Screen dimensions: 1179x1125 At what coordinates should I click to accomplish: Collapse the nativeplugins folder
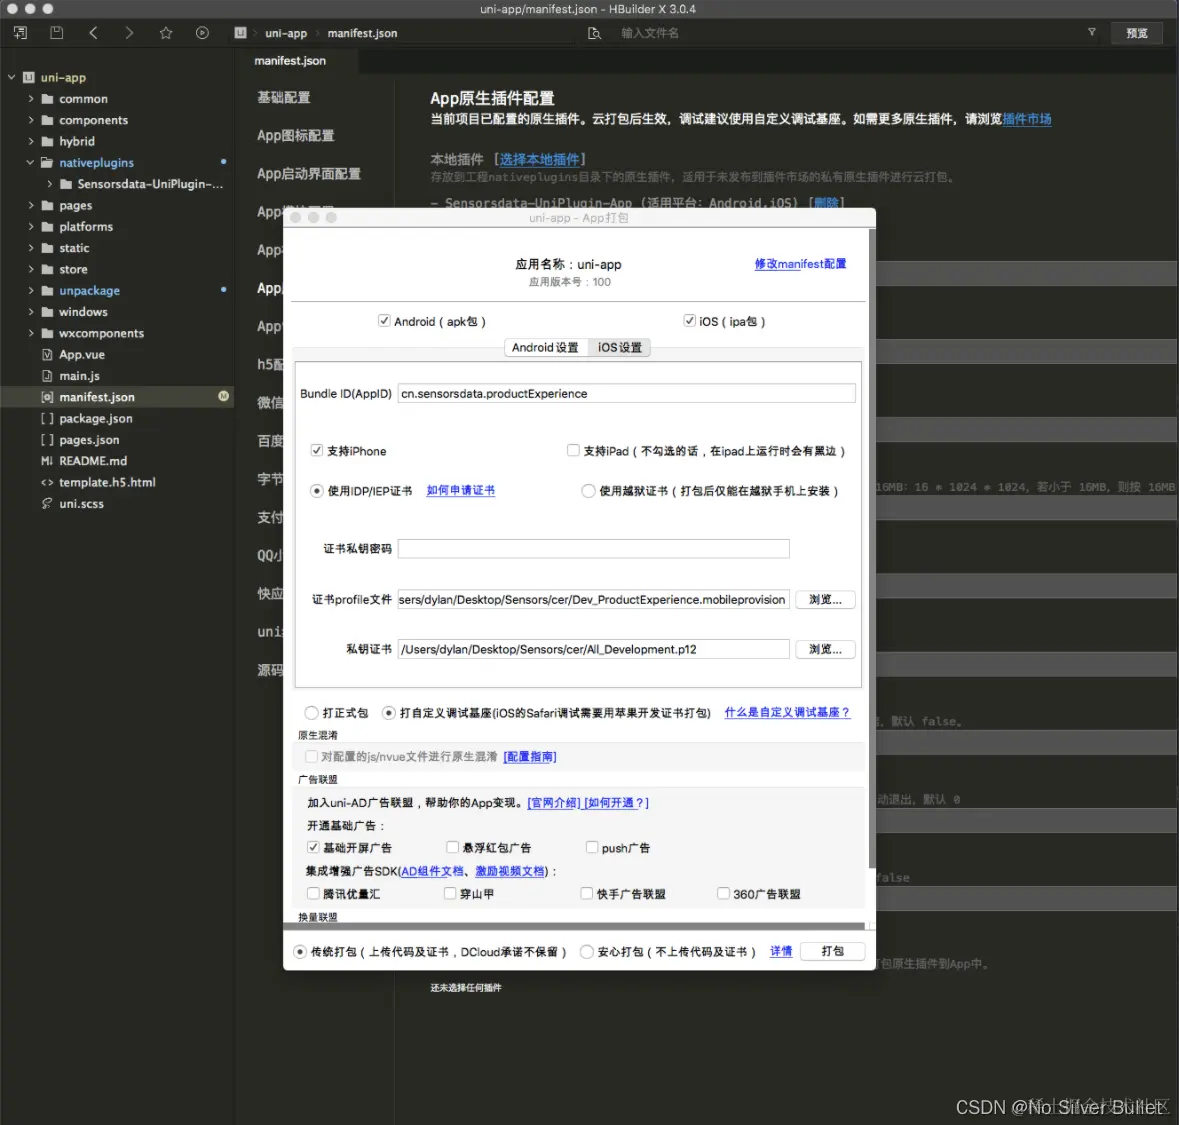[x=31, y=162]
